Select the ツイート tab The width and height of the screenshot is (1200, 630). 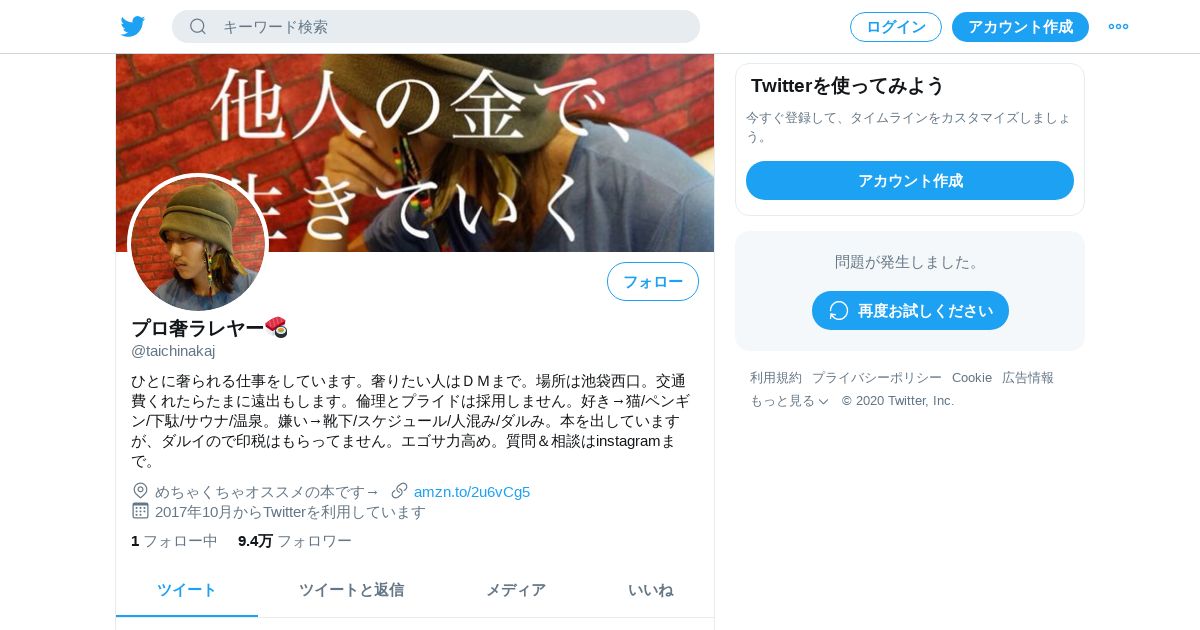pos(187,590)
